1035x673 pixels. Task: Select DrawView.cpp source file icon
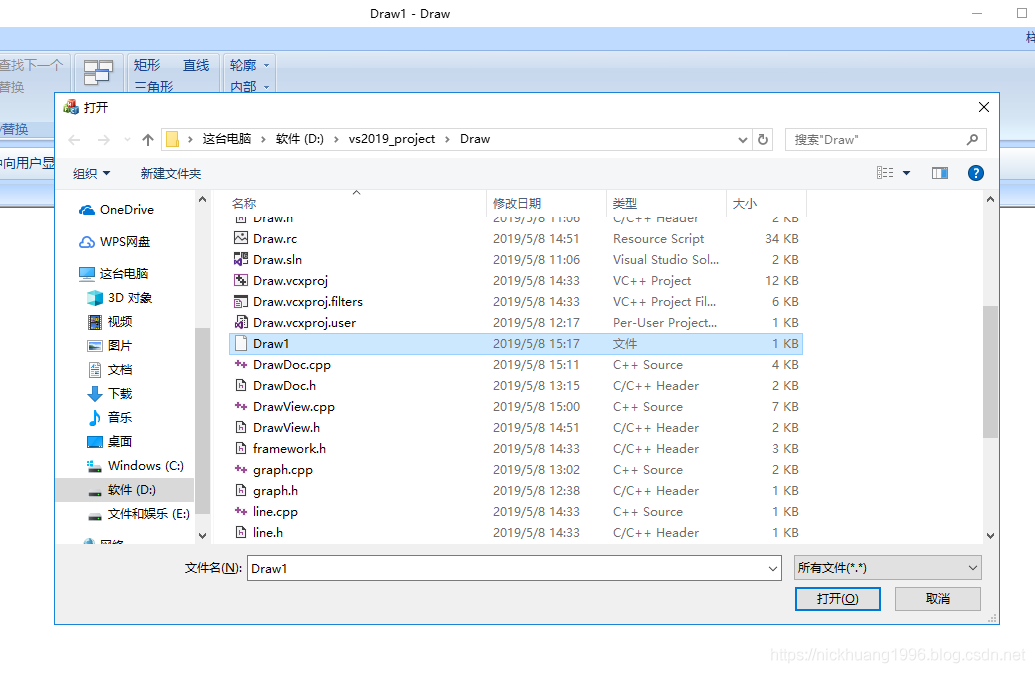click(241, 406)
